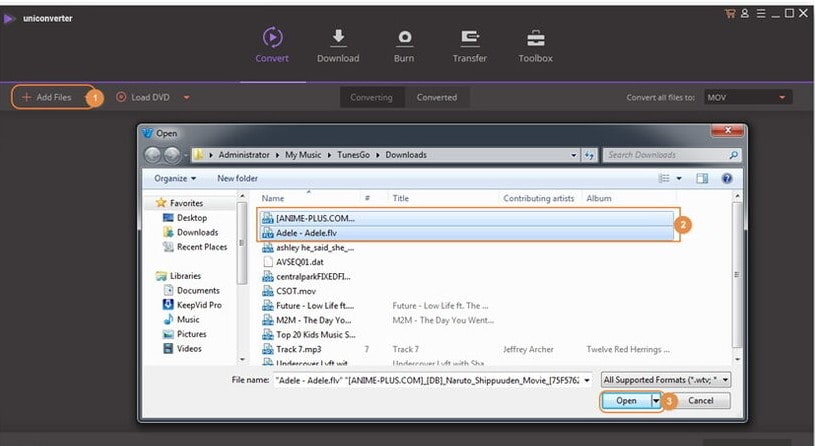
Task: Expand the address bar history dropdown
Action: coord(573,155)
